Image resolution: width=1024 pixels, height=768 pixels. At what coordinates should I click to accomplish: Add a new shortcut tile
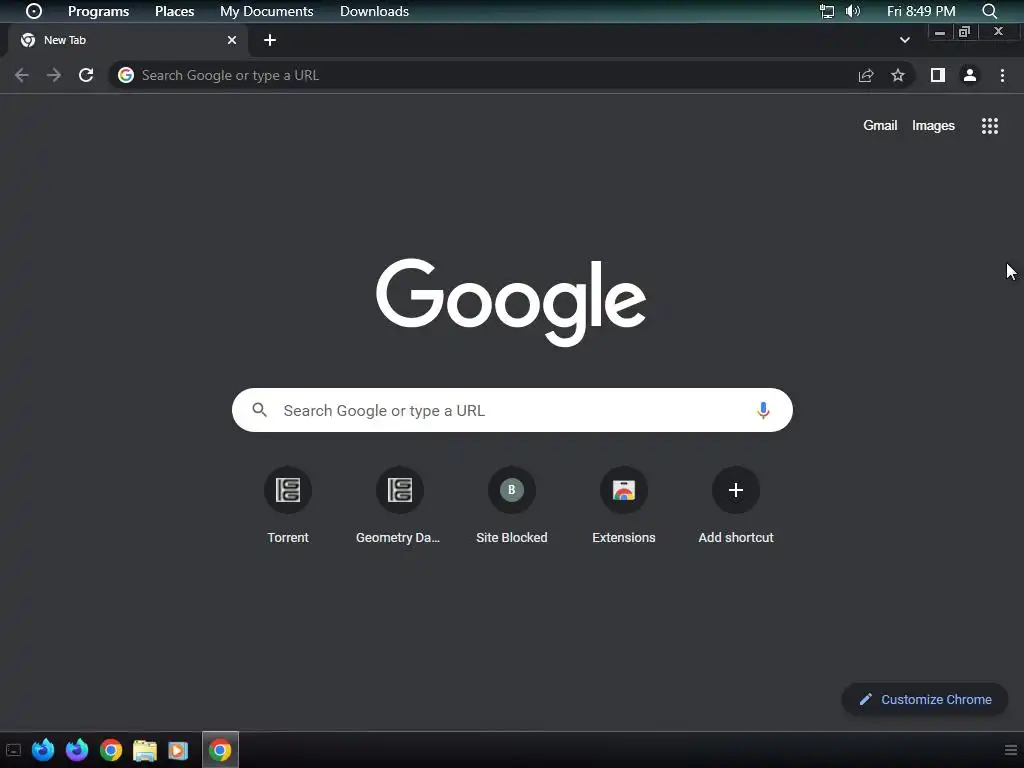coord(736,505)
